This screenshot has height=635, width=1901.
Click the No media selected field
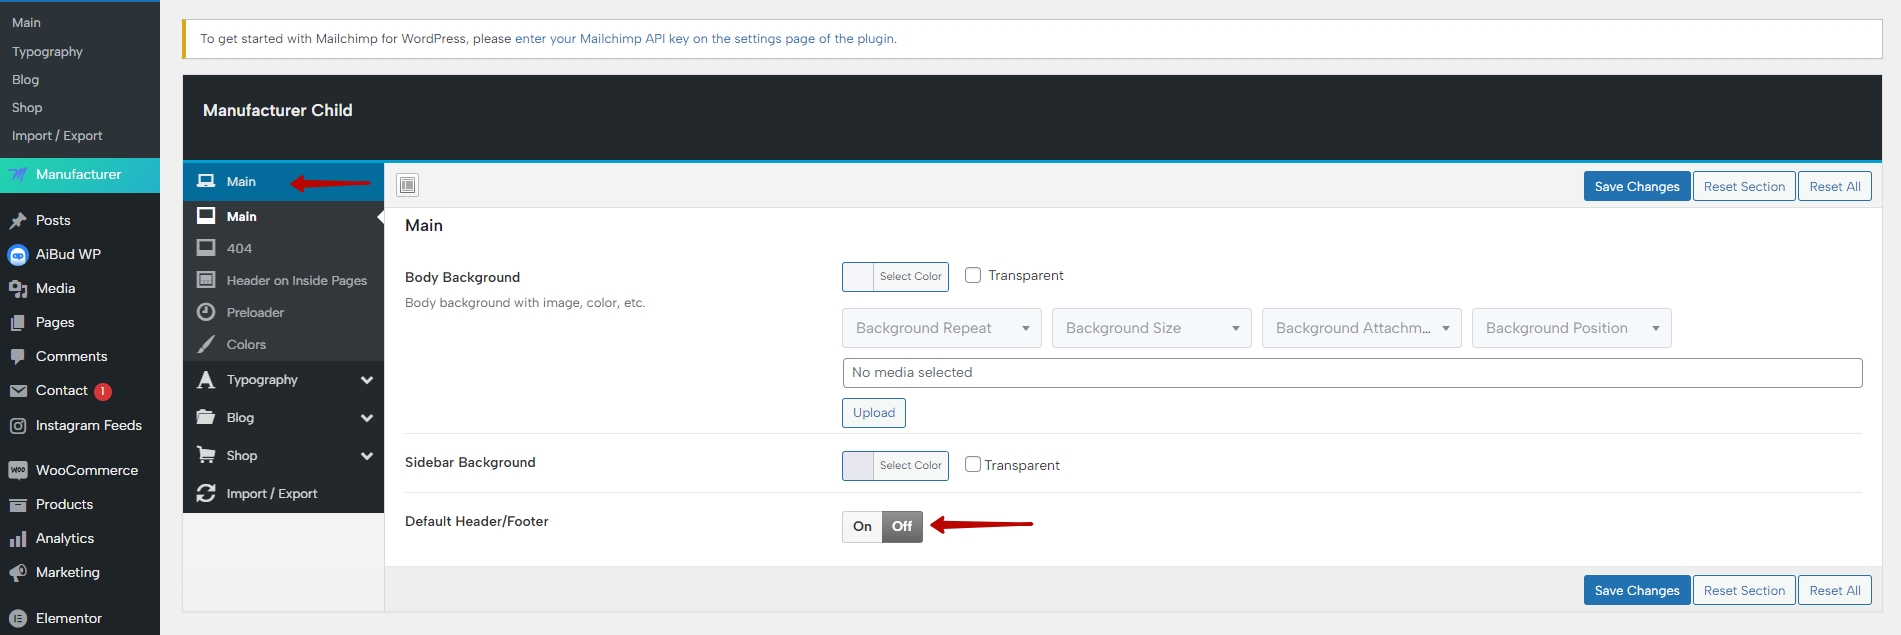(1352, 372)
